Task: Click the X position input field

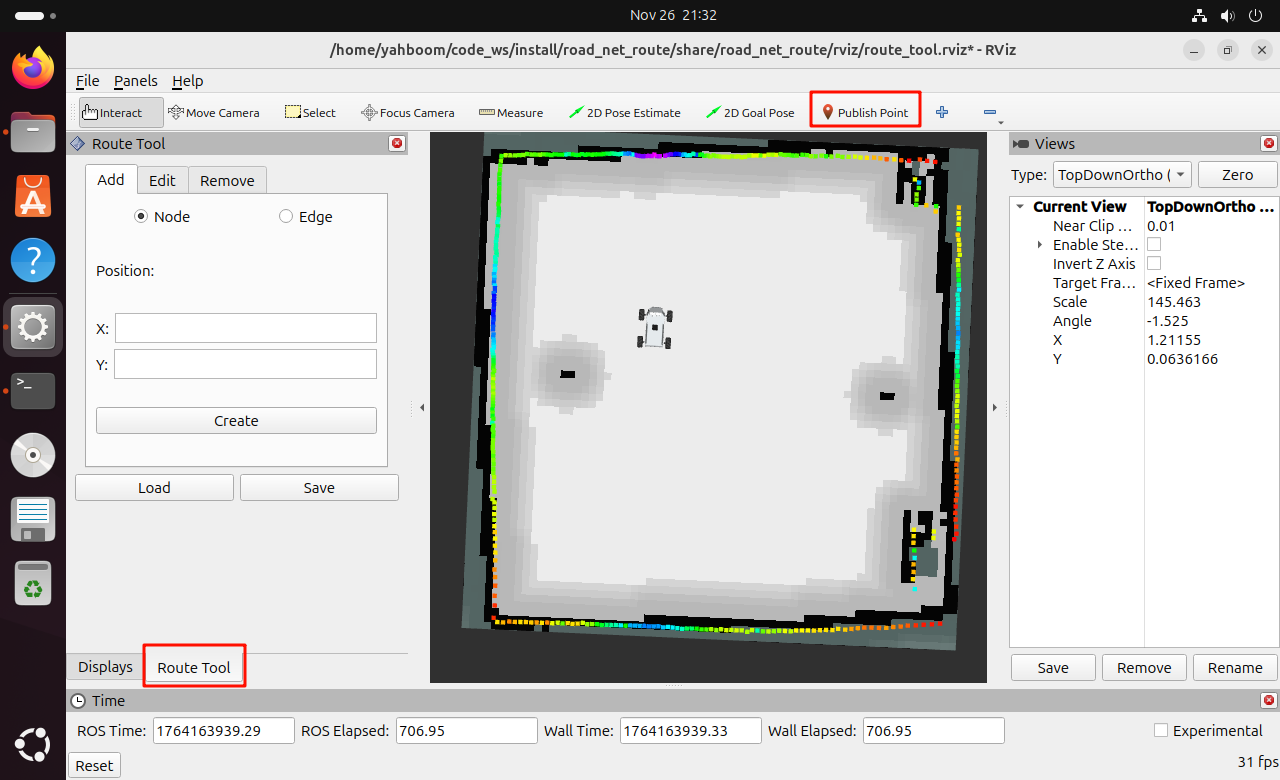Action: click(x=245, y=328)
